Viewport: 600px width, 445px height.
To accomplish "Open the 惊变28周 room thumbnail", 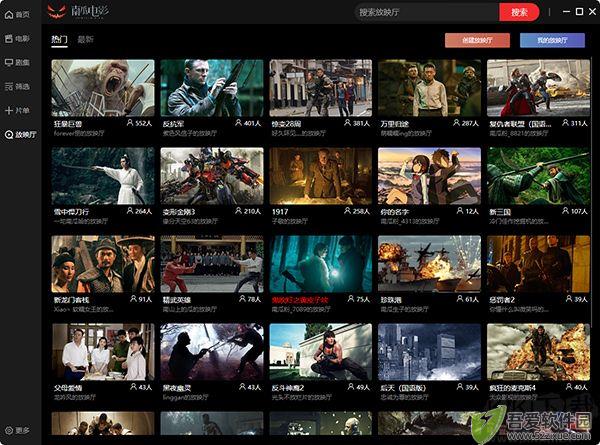I will 321,88.
